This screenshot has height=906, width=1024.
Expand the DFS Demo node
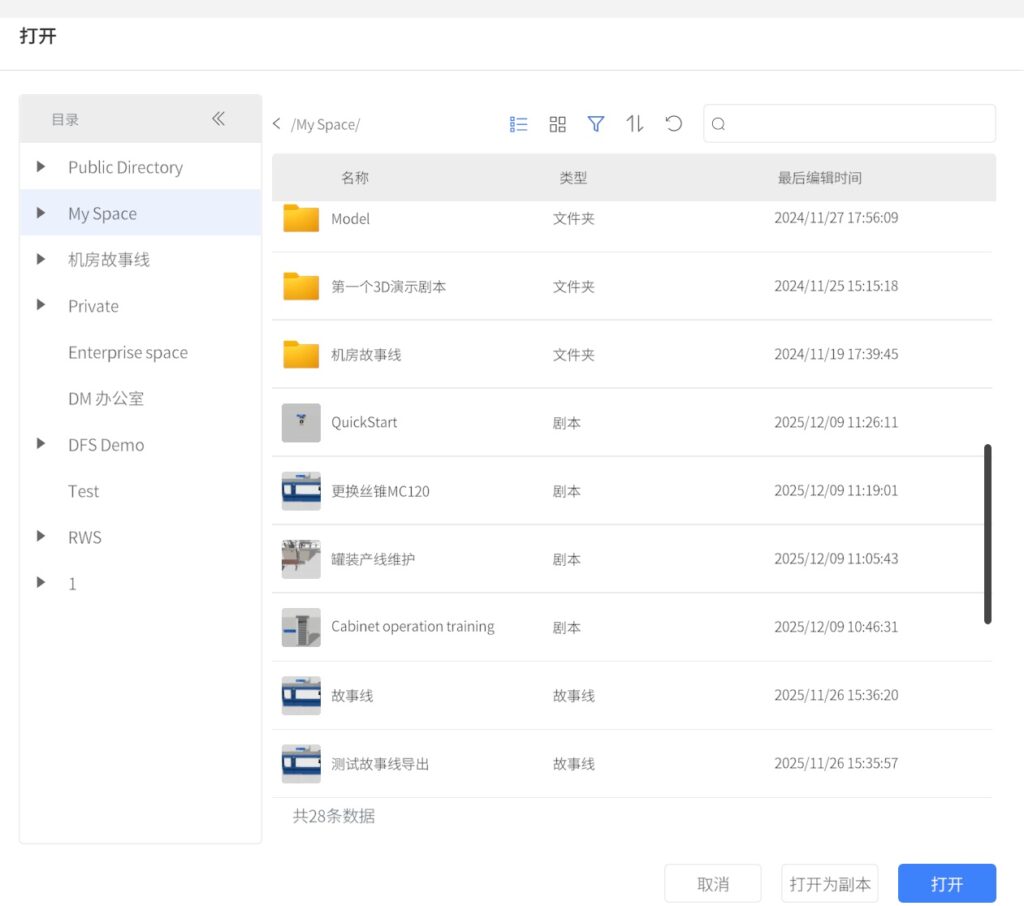tap(41, 444)
